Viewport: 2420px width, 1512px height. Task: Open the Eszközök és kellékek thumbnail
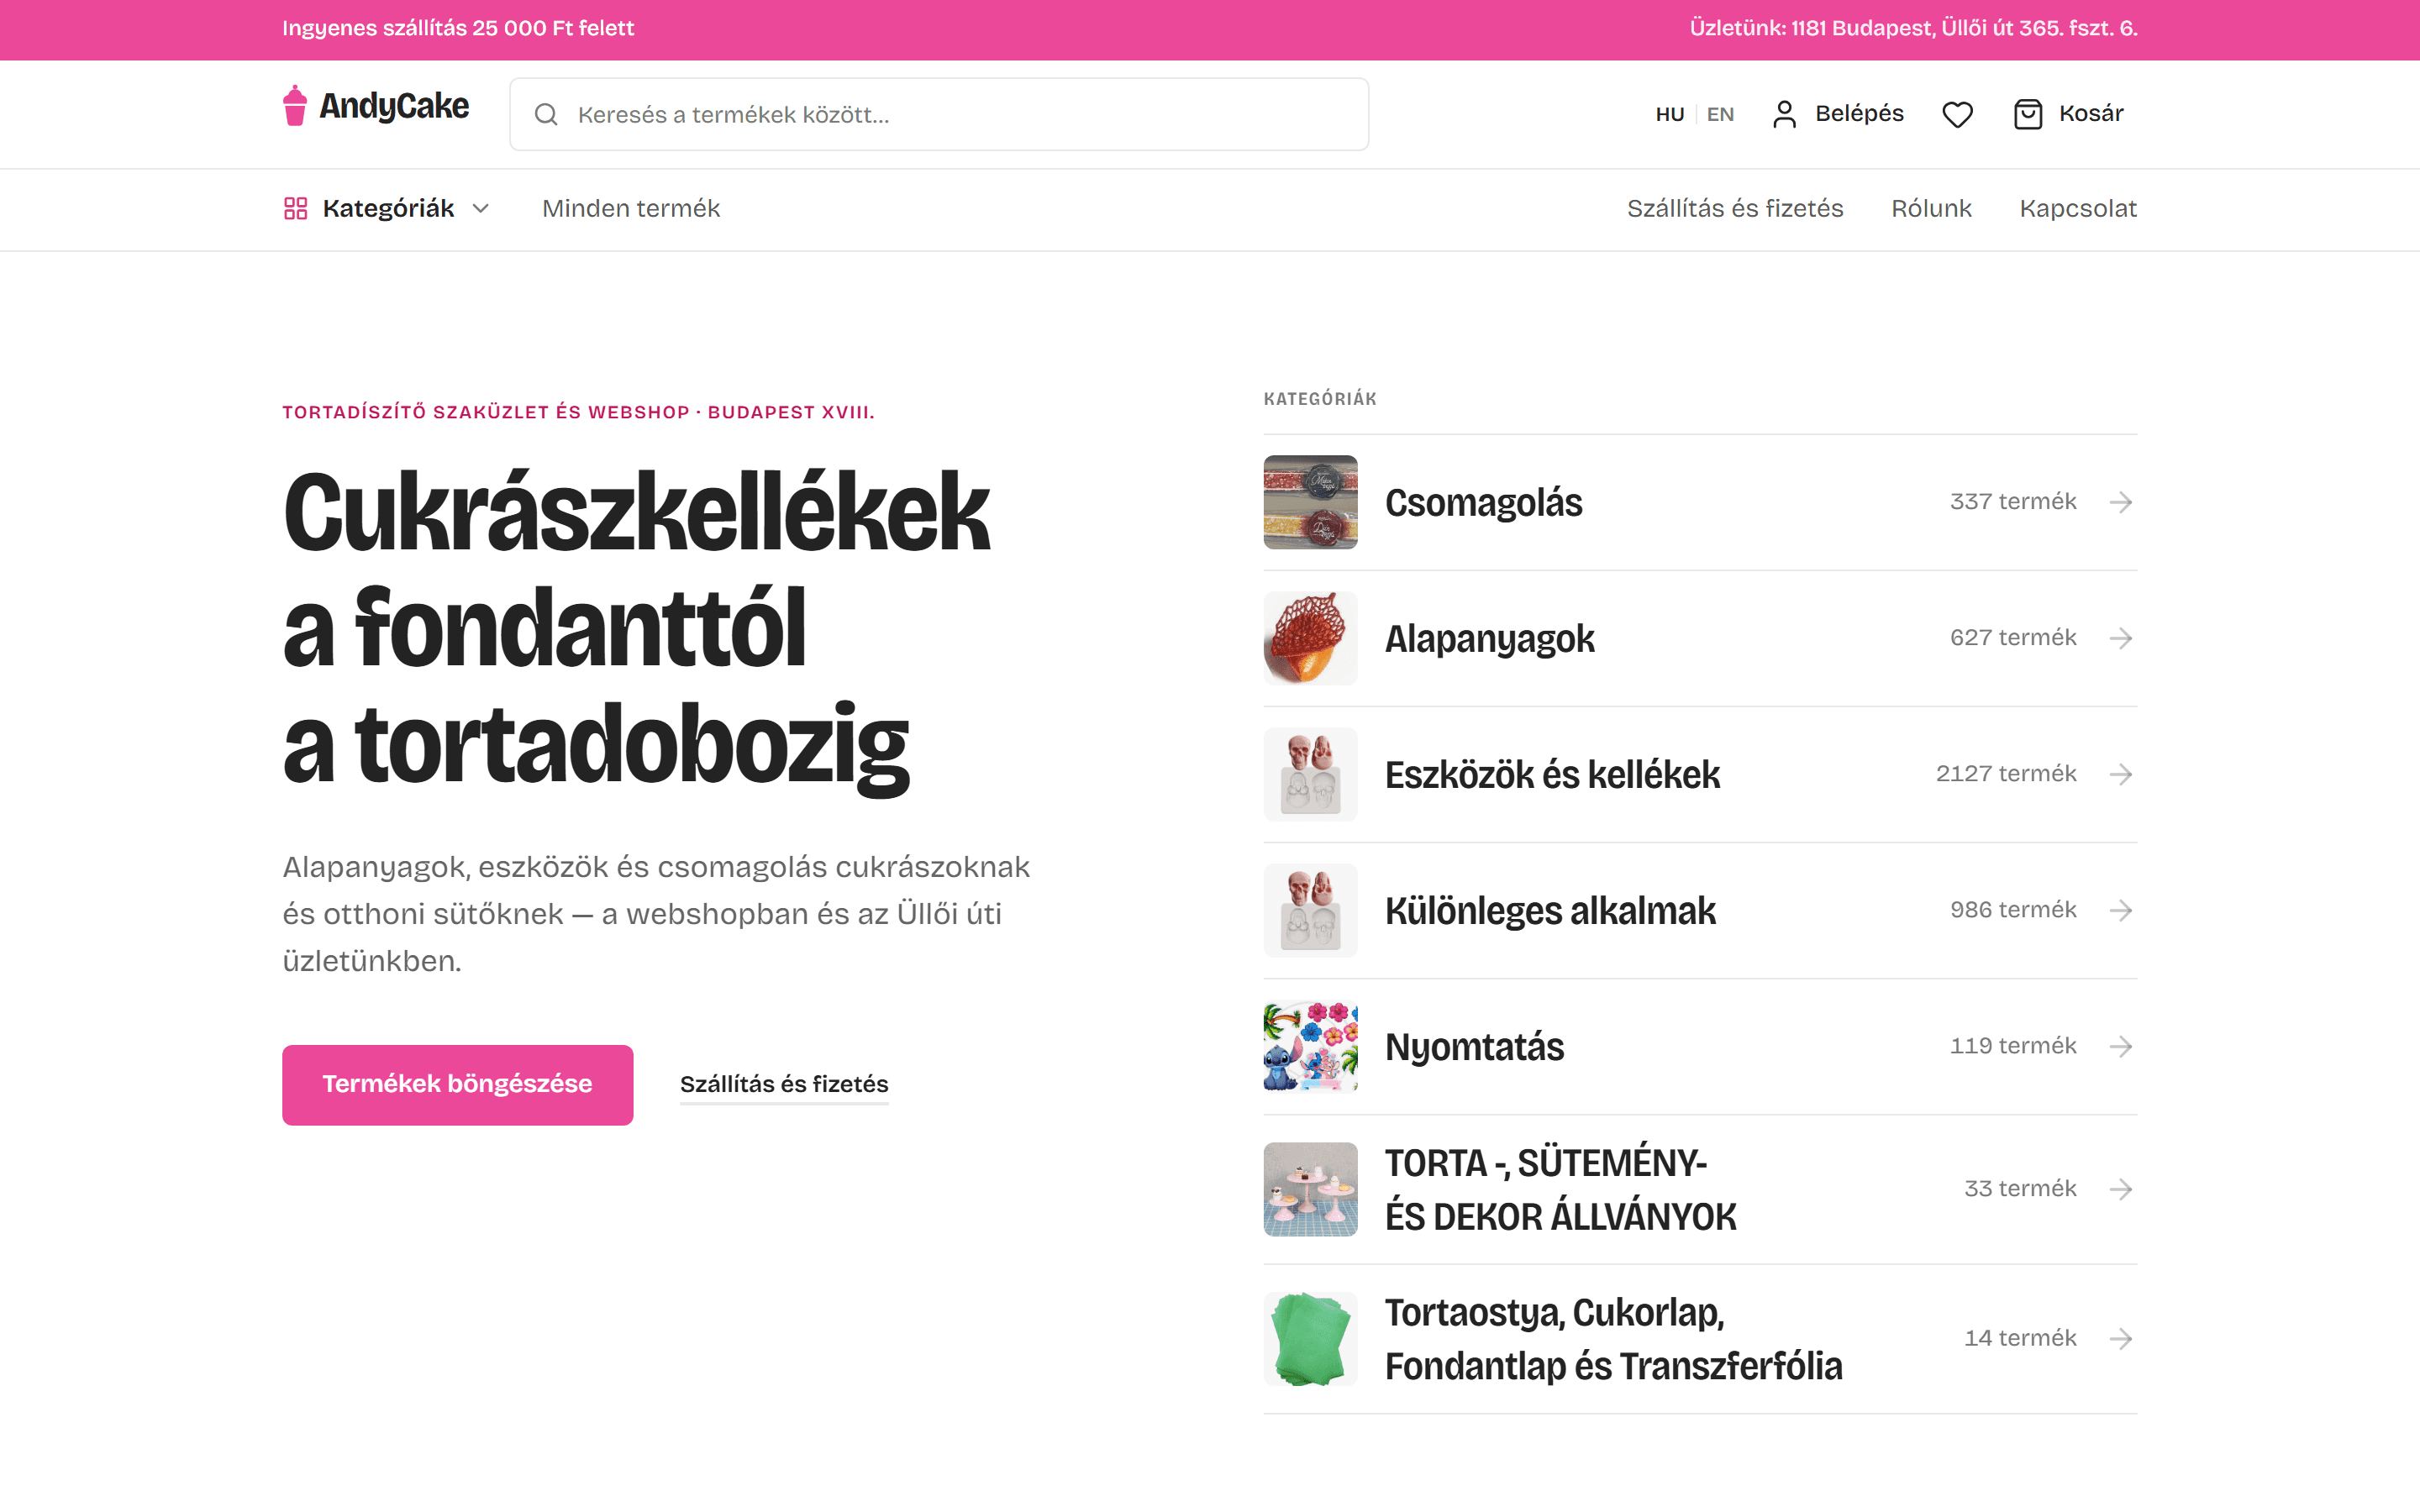(x=1310, y=774)
